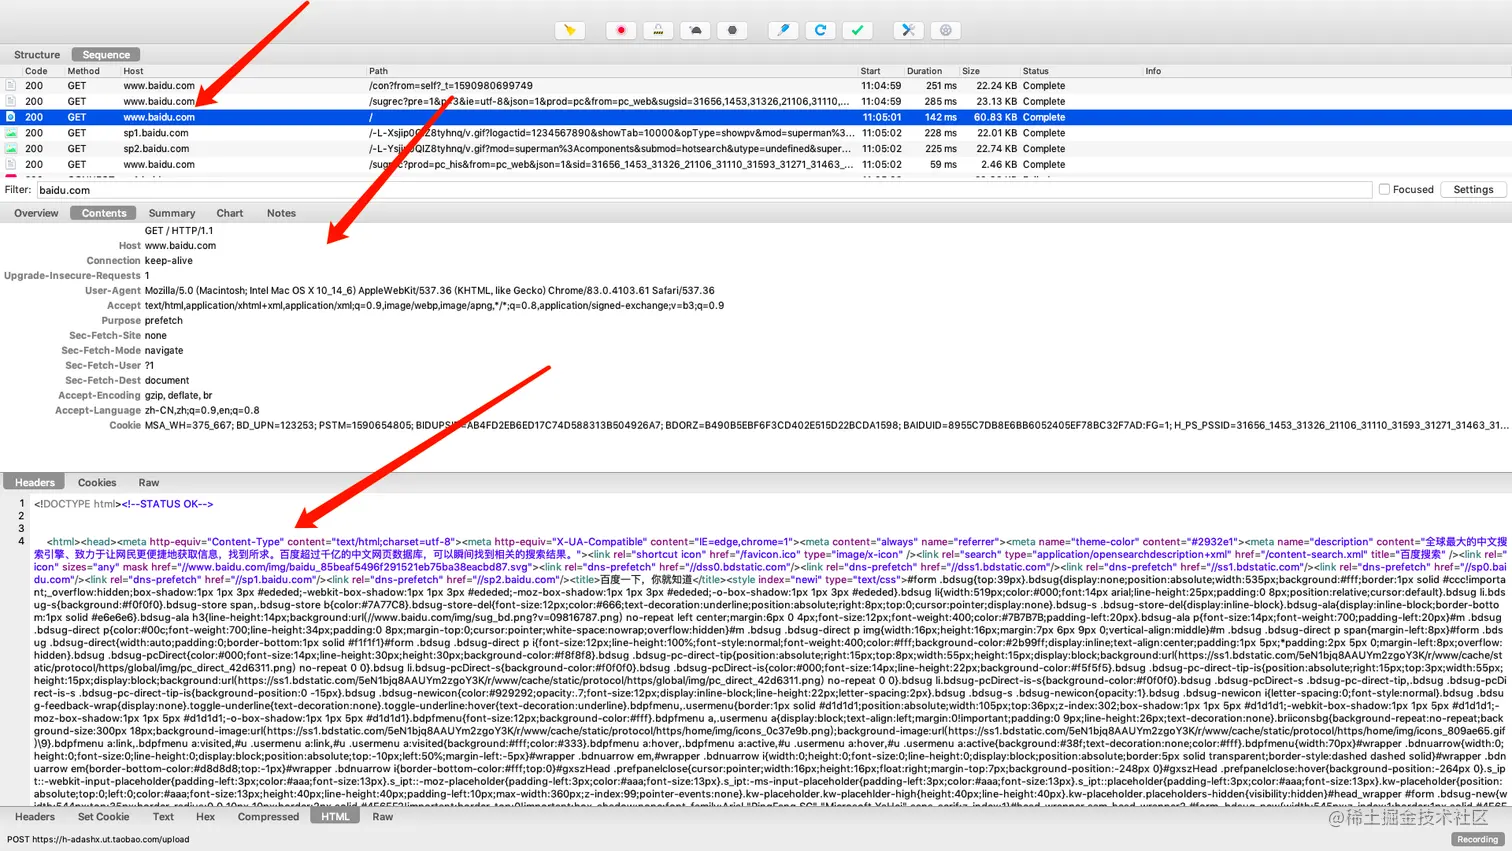Select the 59 ms duration request
The height and width of the screenshot is (851, 1512).
click(x=756, y=164)
